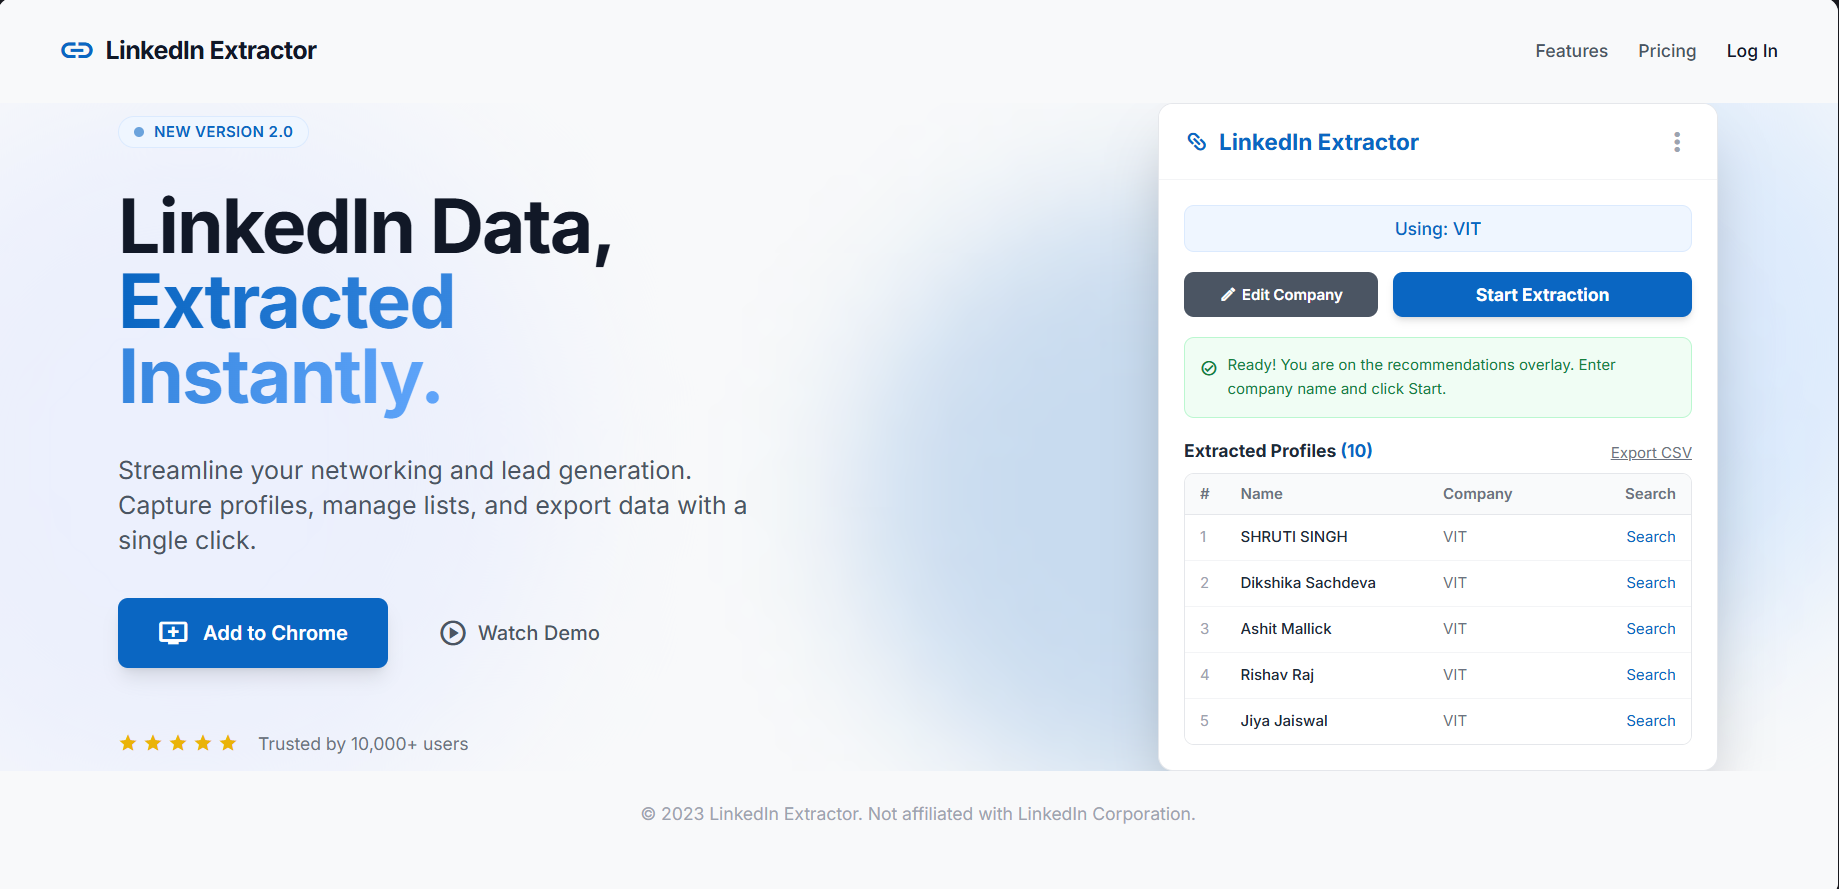Search for SHRUTI SINGH's profile
The width and height of the screenshot is (1839, 889).
click(1650, 537)
